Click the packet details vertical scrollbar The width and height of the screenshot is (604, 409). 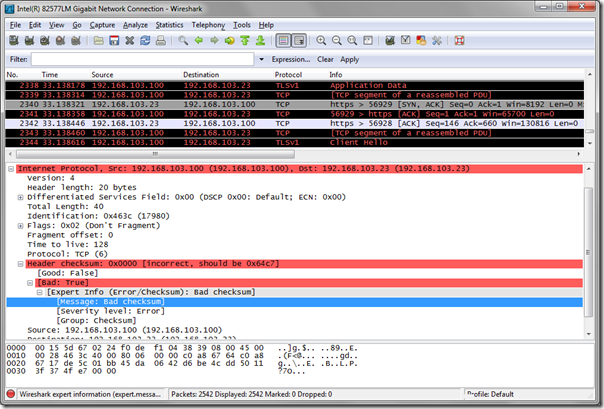[588, 253]
